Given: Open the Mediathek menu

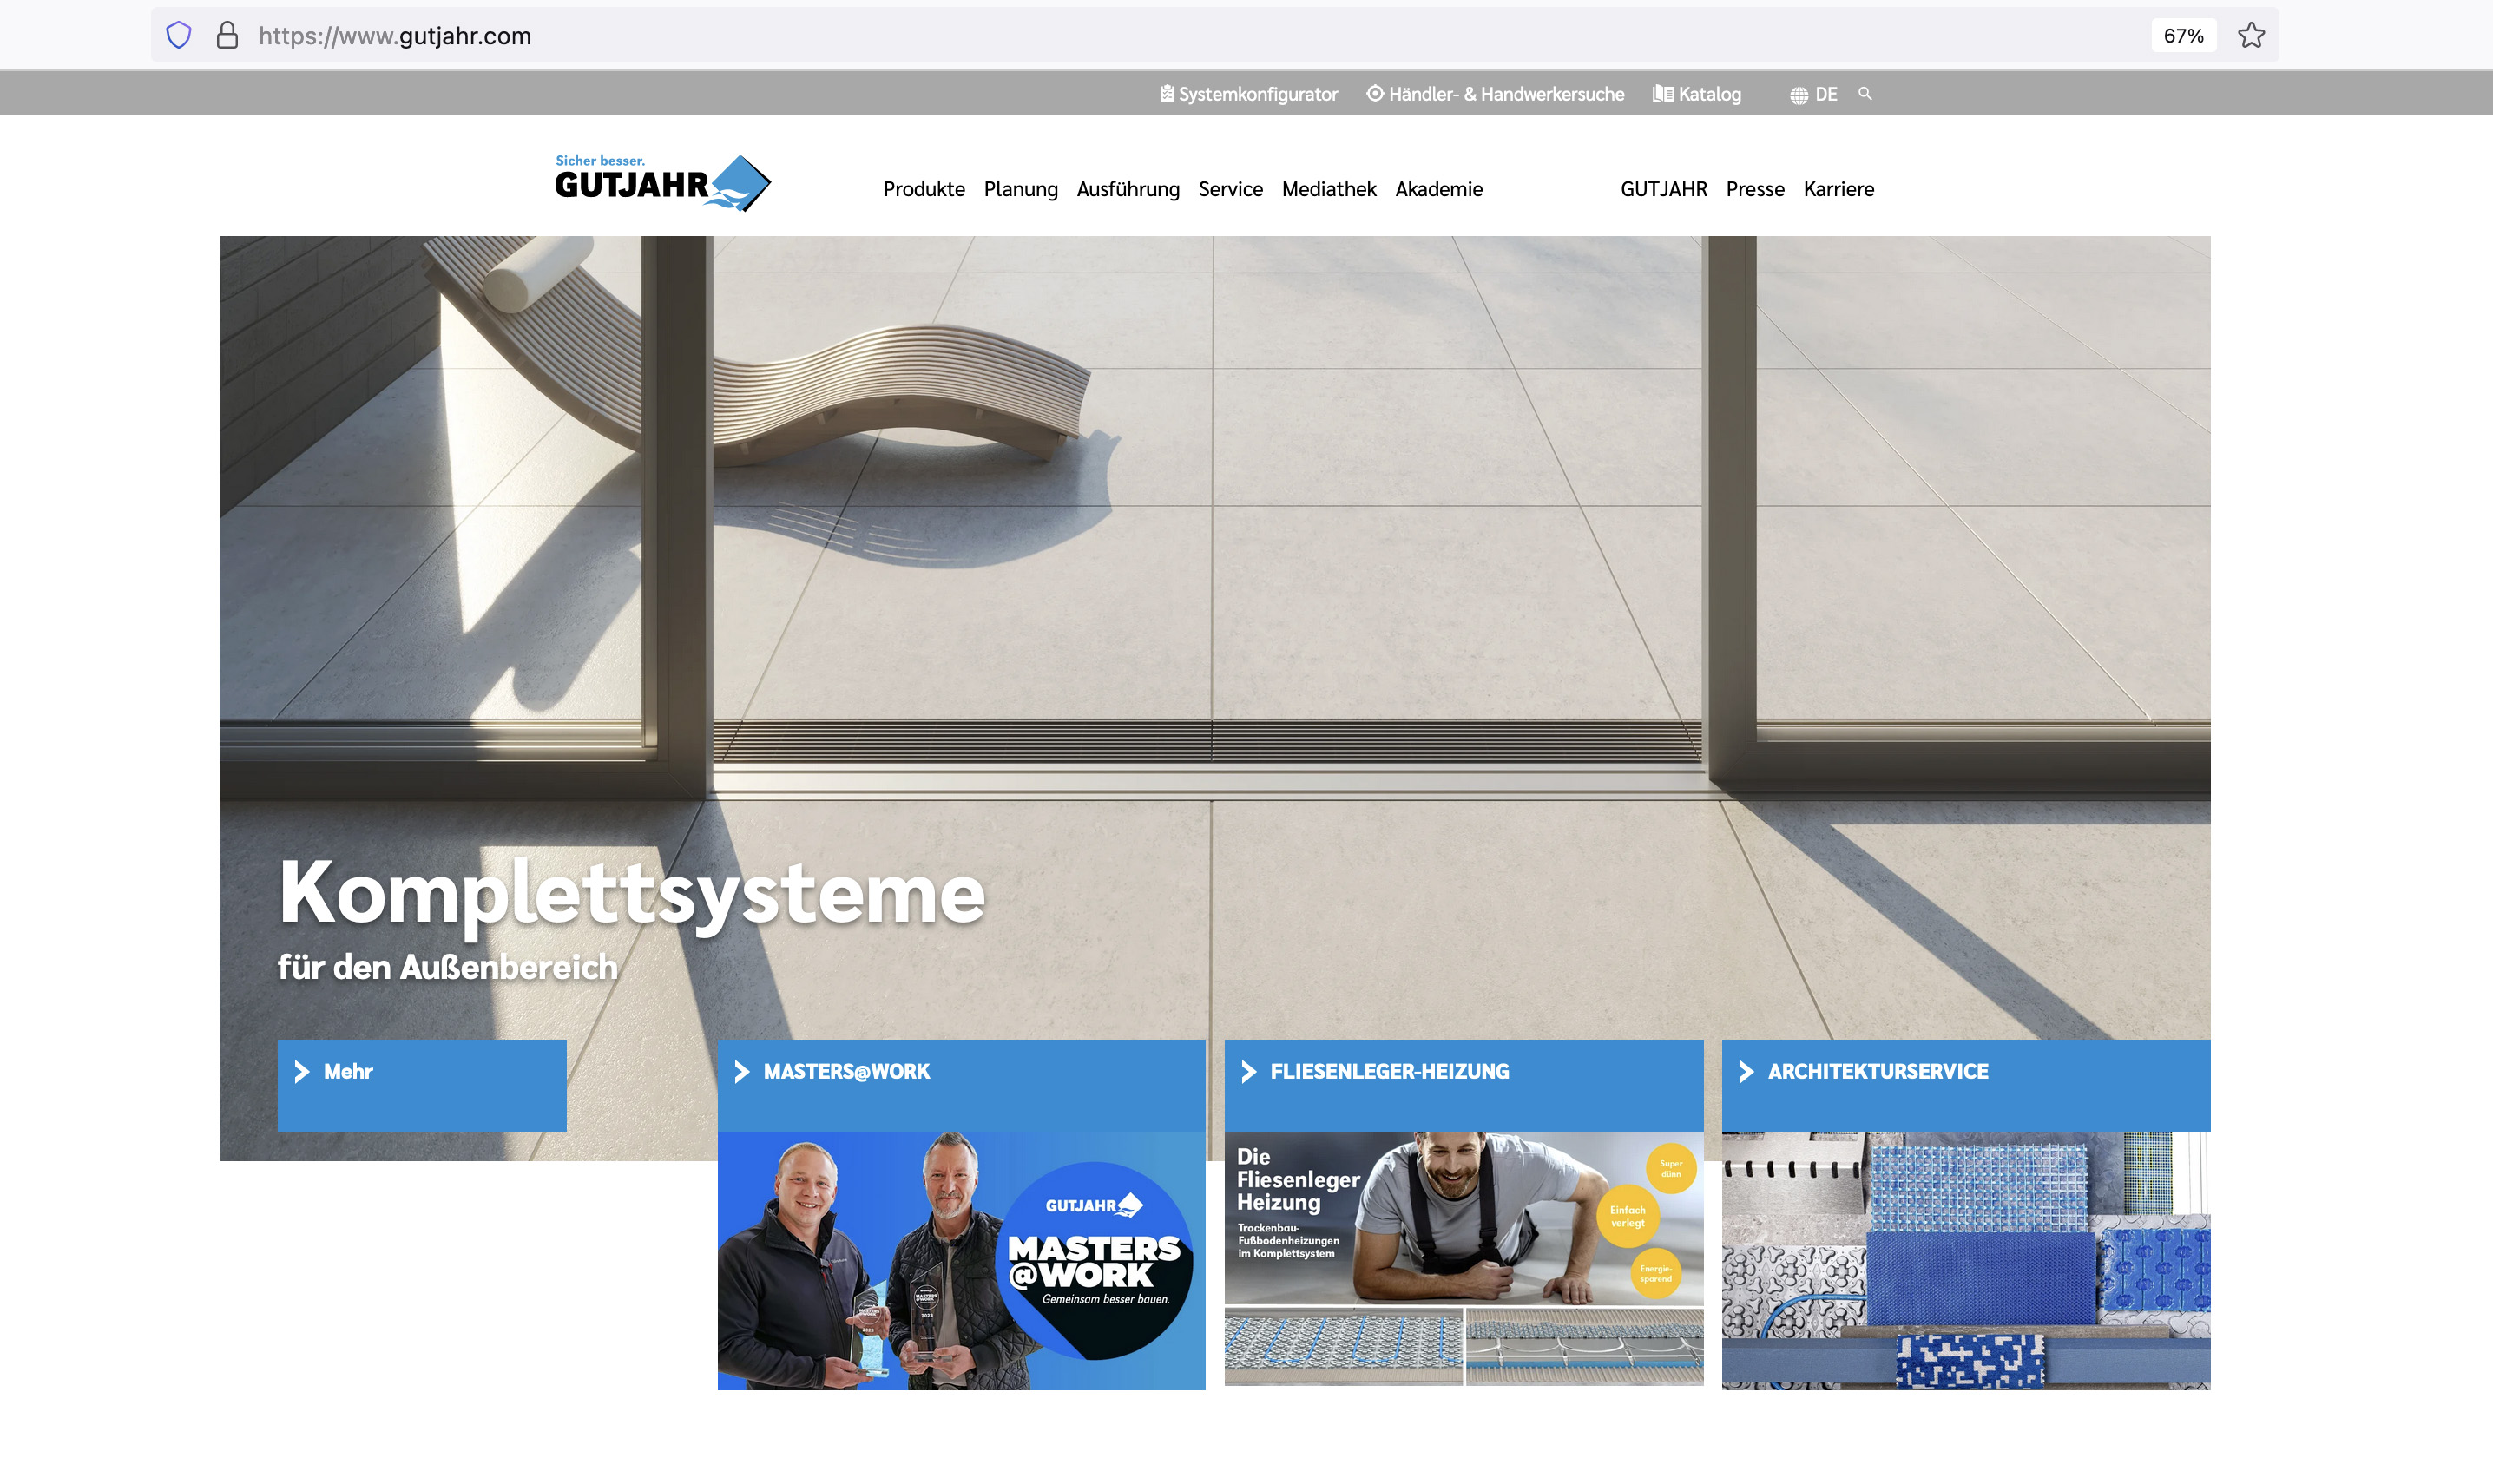Looking at the screenshot, I should [x=1328, y=189].
